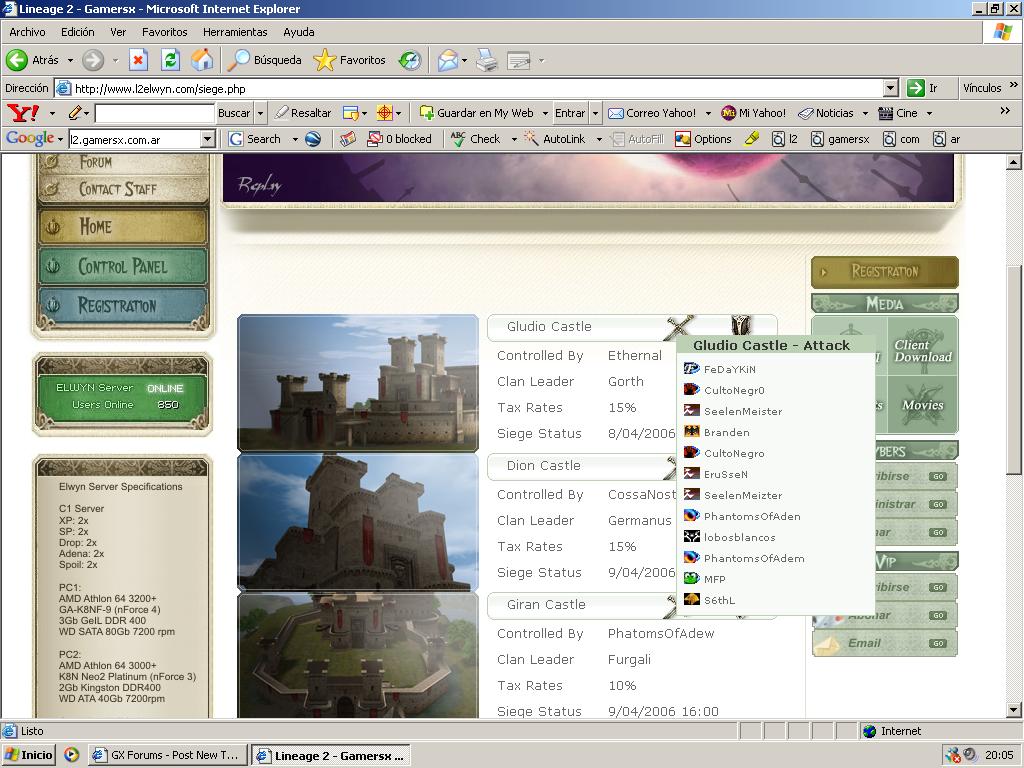Click the blue Registration sidebar button
This screenshot has width=1024, height=768.
[123, 305]
